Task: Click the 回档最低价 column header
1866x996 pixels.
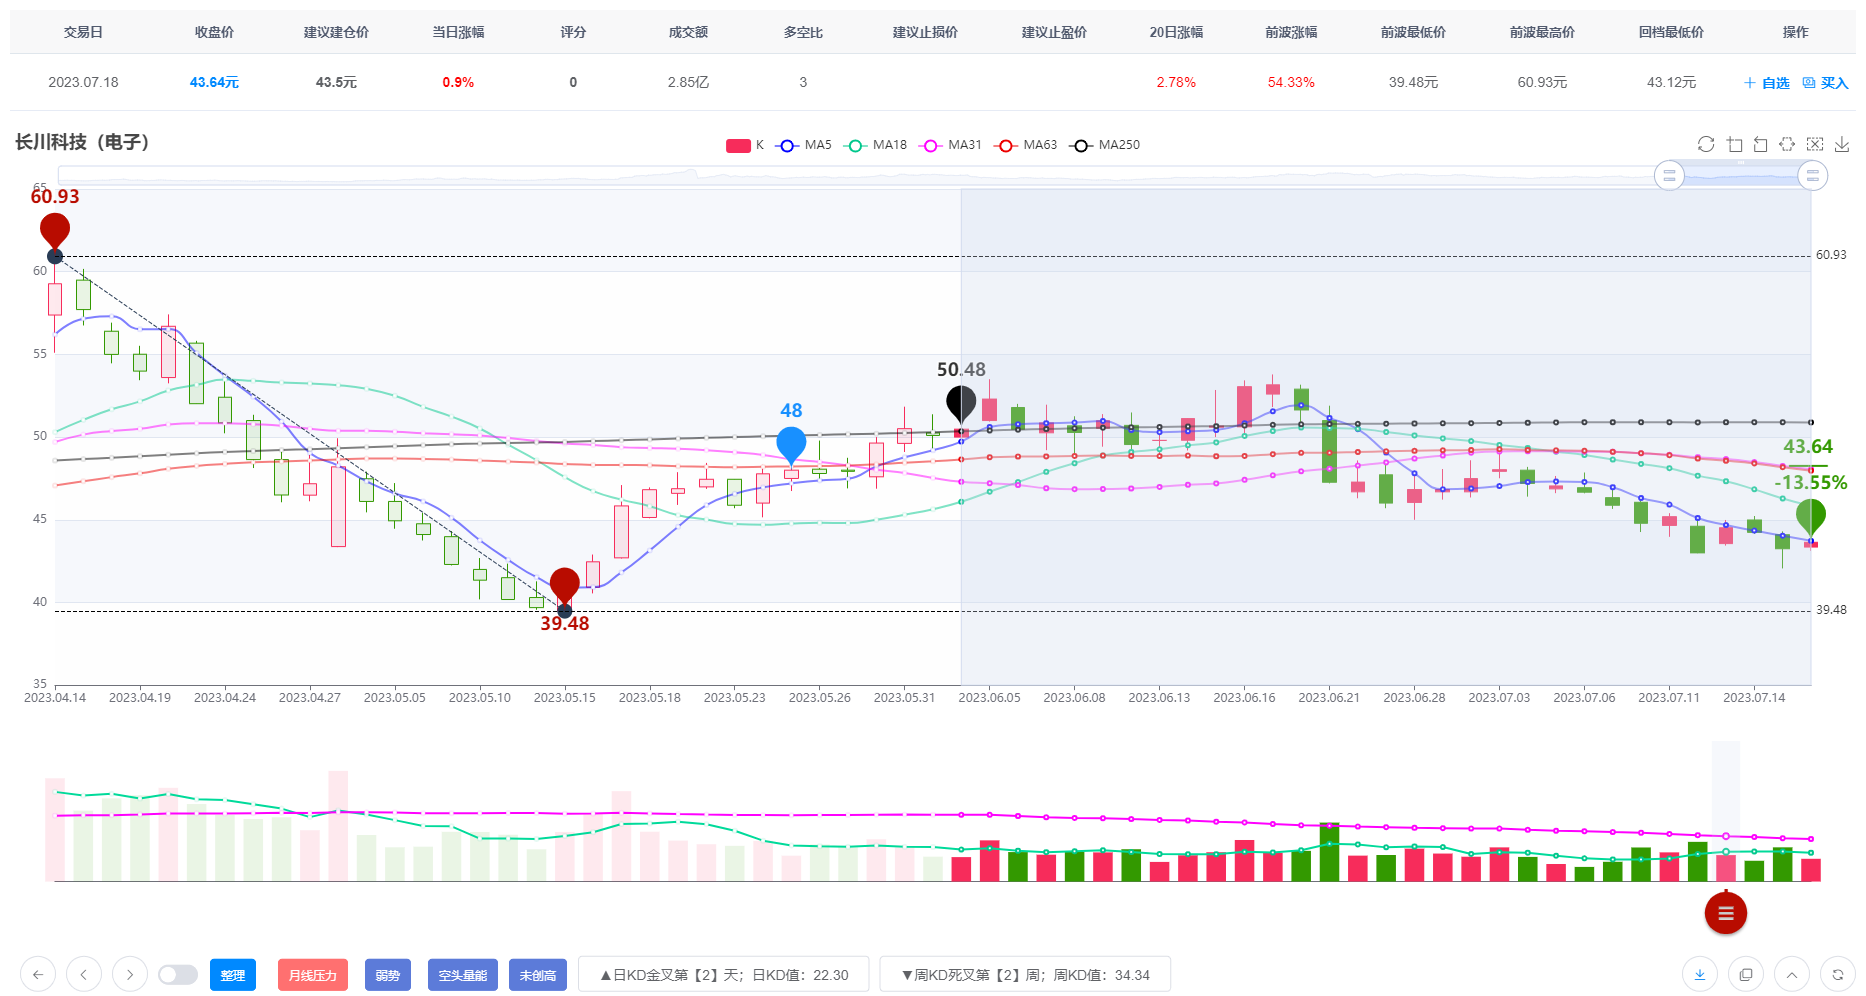Action: click(1671, 32)
